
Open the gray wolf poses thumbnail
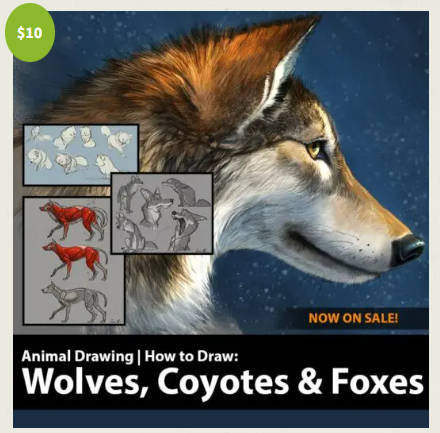click(x=162, y=213)
